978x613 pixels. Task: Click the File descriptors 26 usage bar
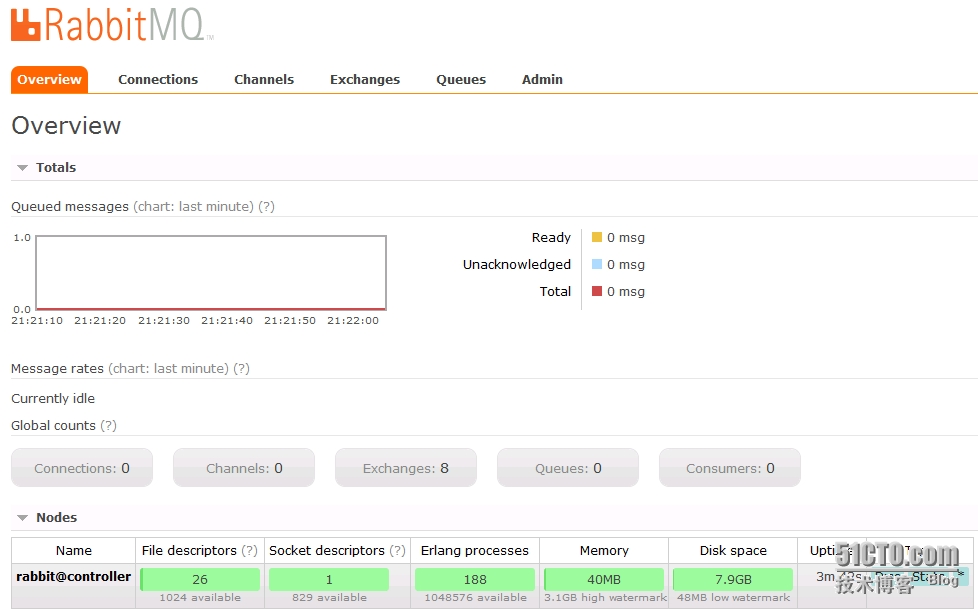200,579
